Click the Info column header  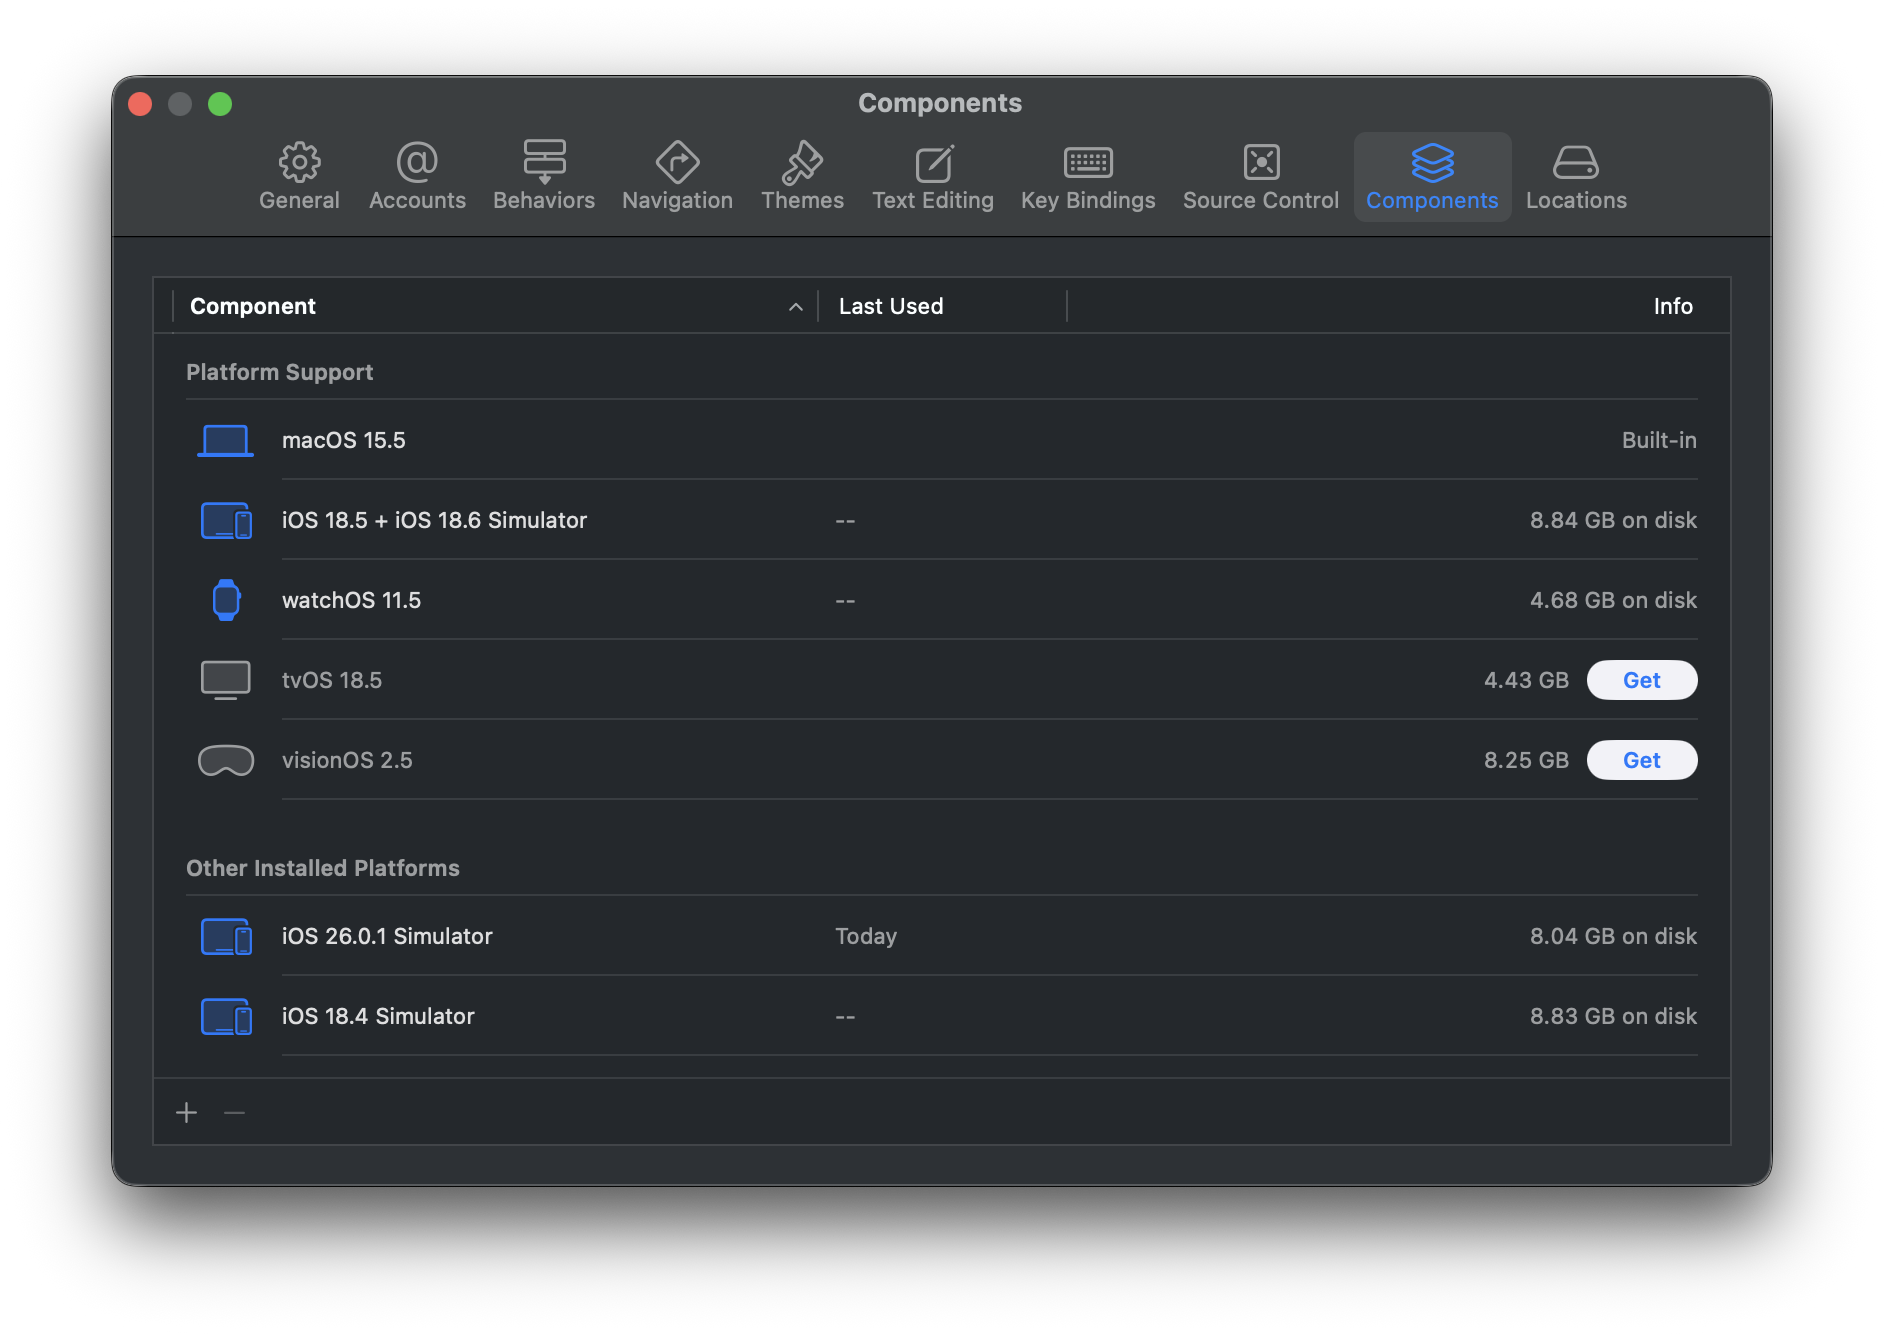(1672, 306)
